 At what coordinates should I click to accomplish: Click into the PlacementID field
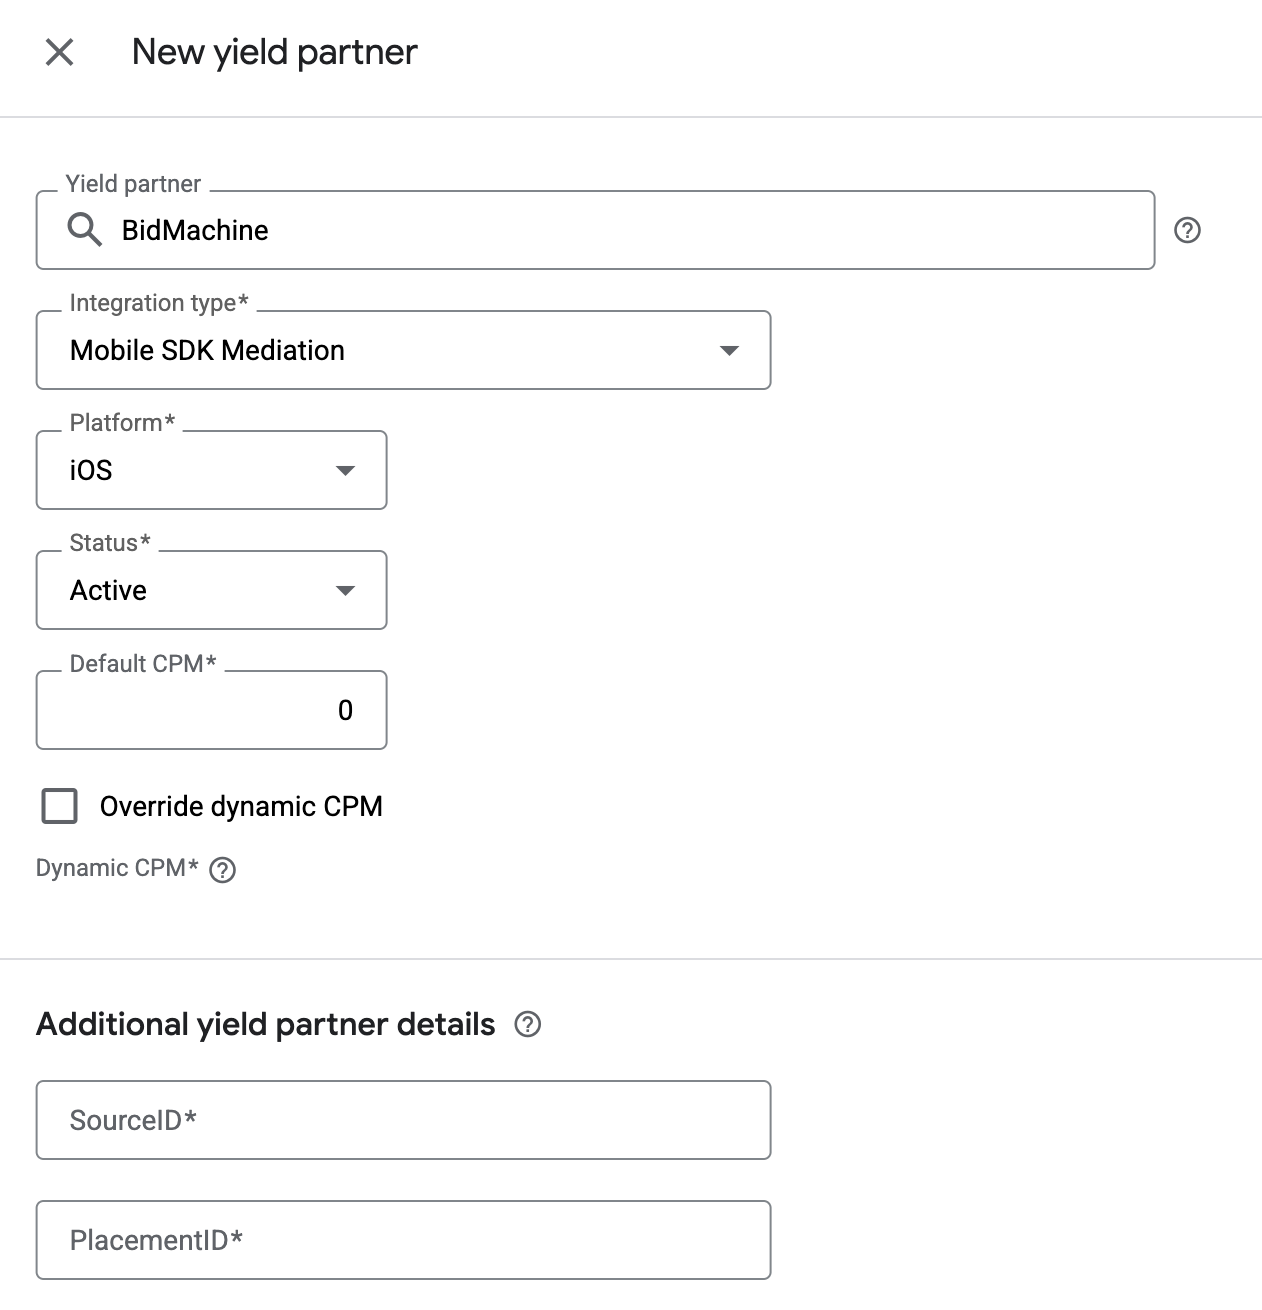[x=403, y=1240]
